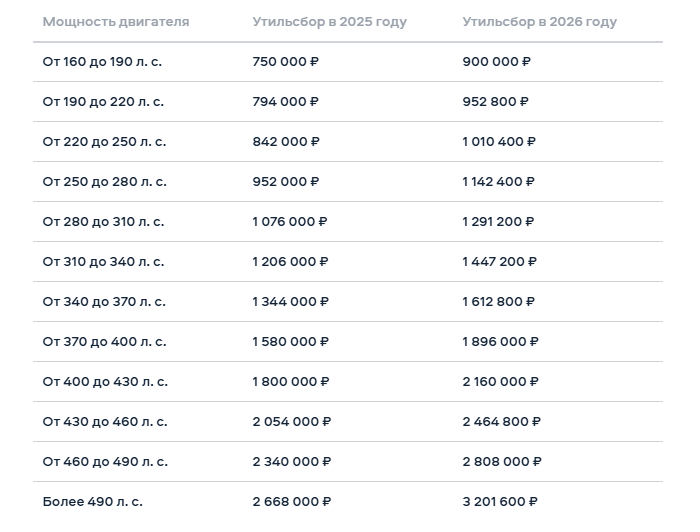Select the 1 896 000 ₽ value
This screenshot has height=532, width=700.
pyautogui.click(x=500, y=342)
